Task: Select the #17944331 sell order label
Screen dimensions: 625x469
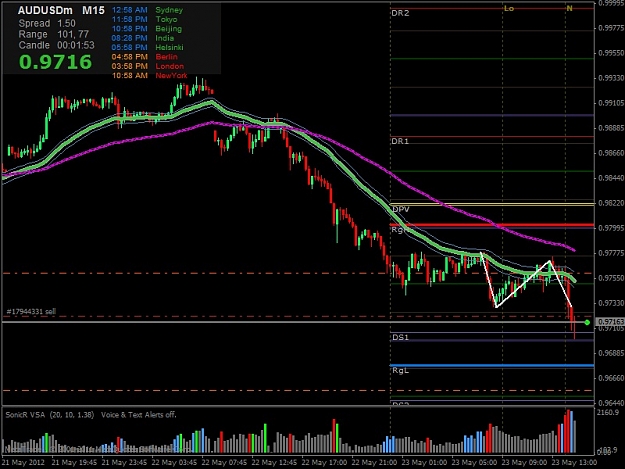Action: click(x=31, y=312)
